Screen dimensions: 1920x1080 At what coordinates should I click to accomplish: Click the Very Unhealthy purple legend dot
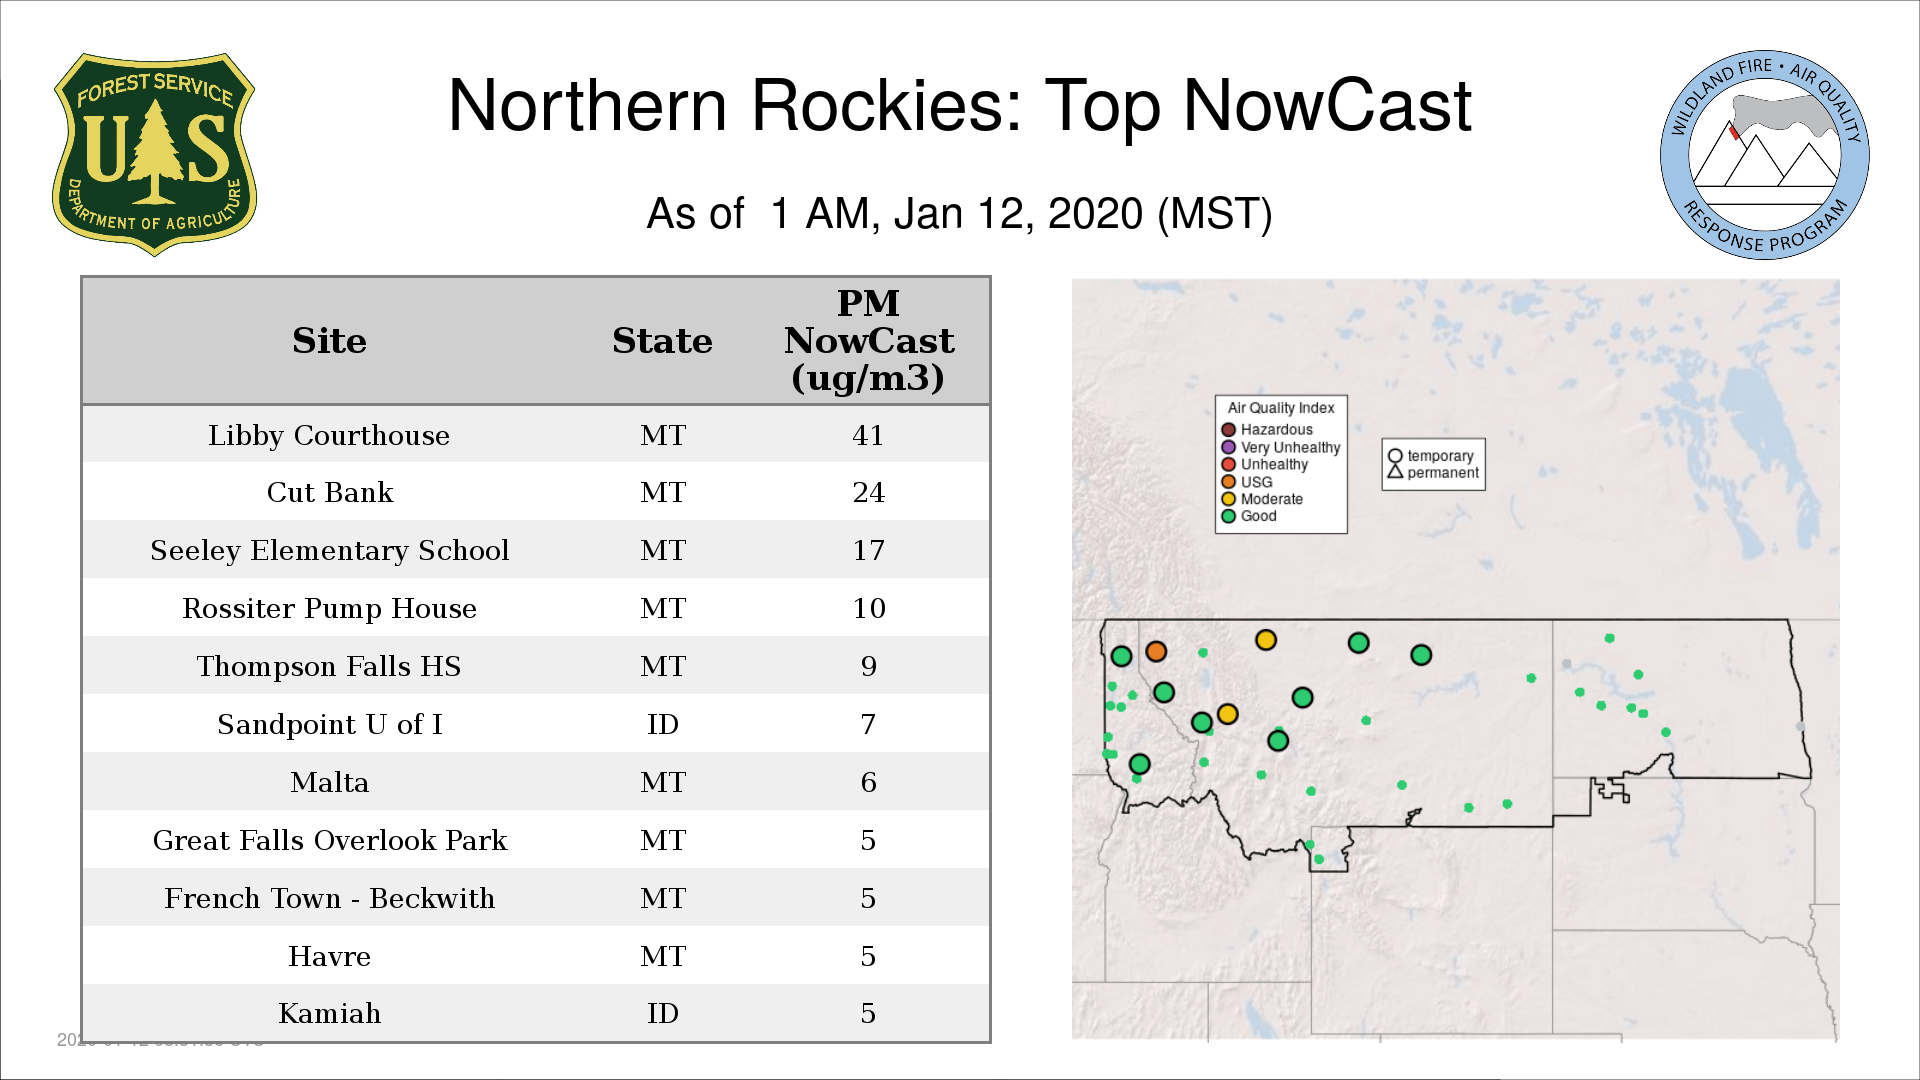1229,447
